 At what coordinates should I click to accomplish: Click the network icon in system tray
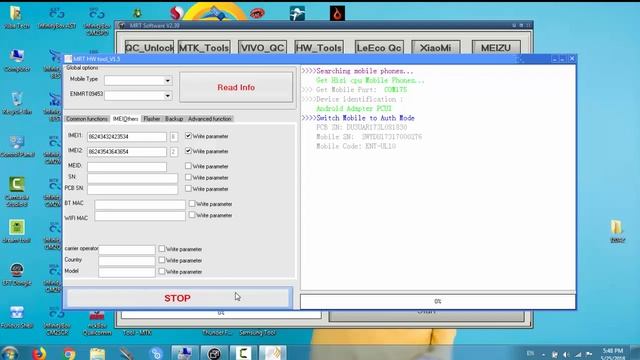578,354
